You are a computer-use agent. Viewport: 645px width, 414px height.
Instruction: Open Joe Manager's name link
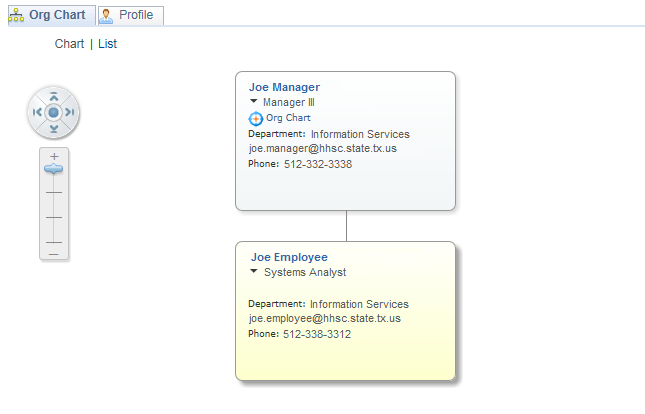pos(284,87)
